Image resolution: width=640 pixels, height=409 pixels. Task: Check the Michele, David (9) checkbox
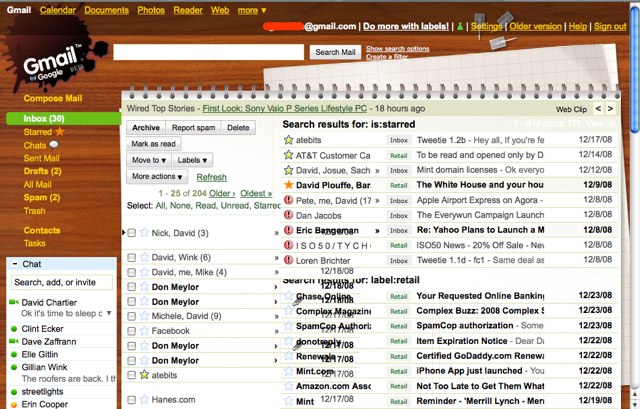click(x=131, y=316)
